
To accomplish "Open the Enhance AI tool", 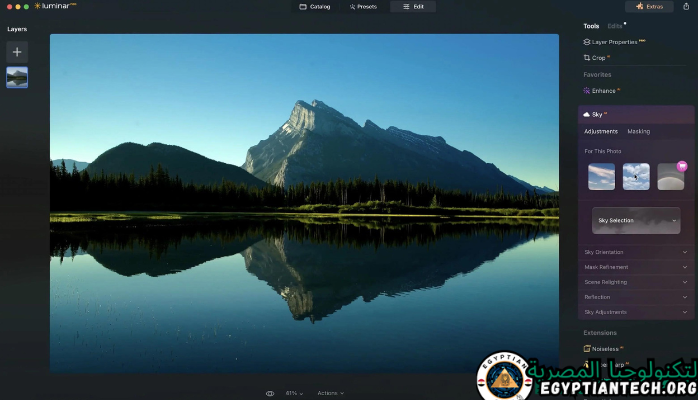I will pos(603,91).
